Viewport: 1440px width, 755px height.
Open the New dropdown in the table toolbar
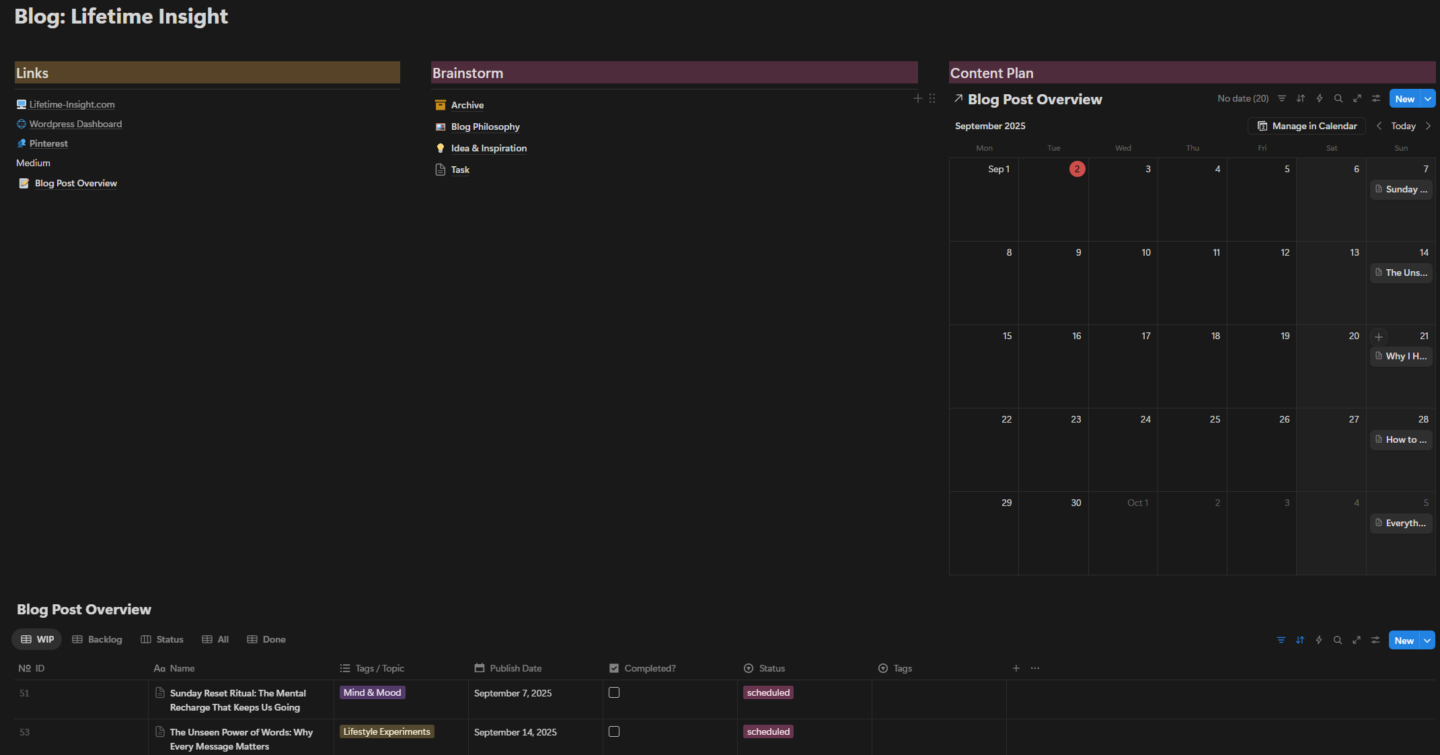1428,640
